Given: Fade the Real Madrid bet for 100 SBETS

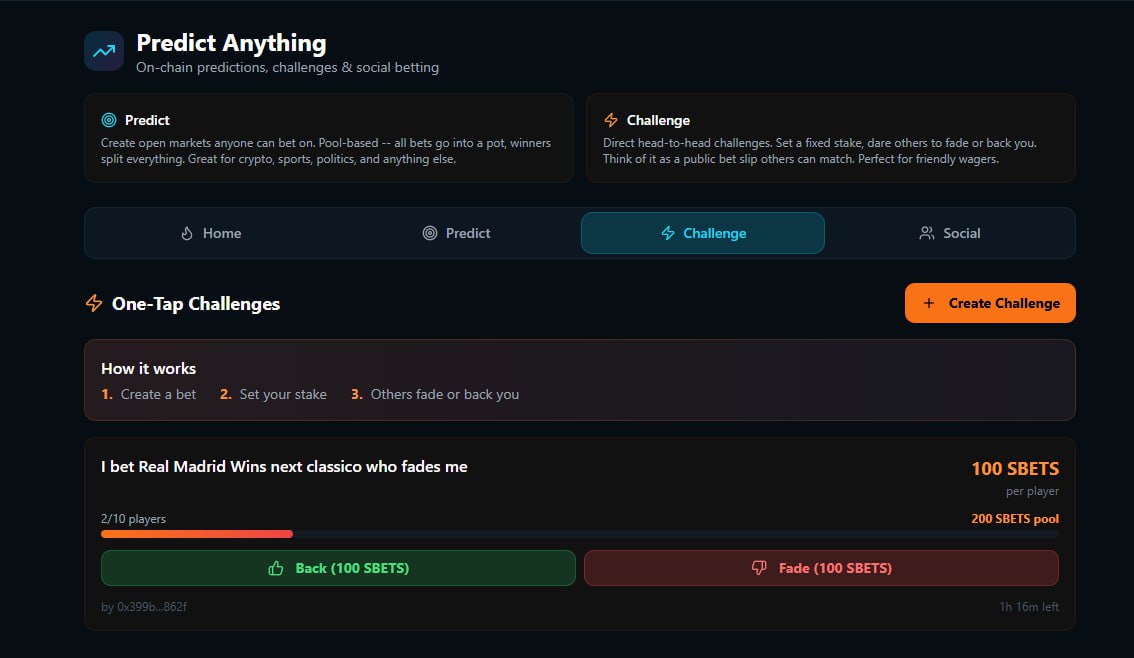Looking at the screenshot, I should (x=822, y=568).
